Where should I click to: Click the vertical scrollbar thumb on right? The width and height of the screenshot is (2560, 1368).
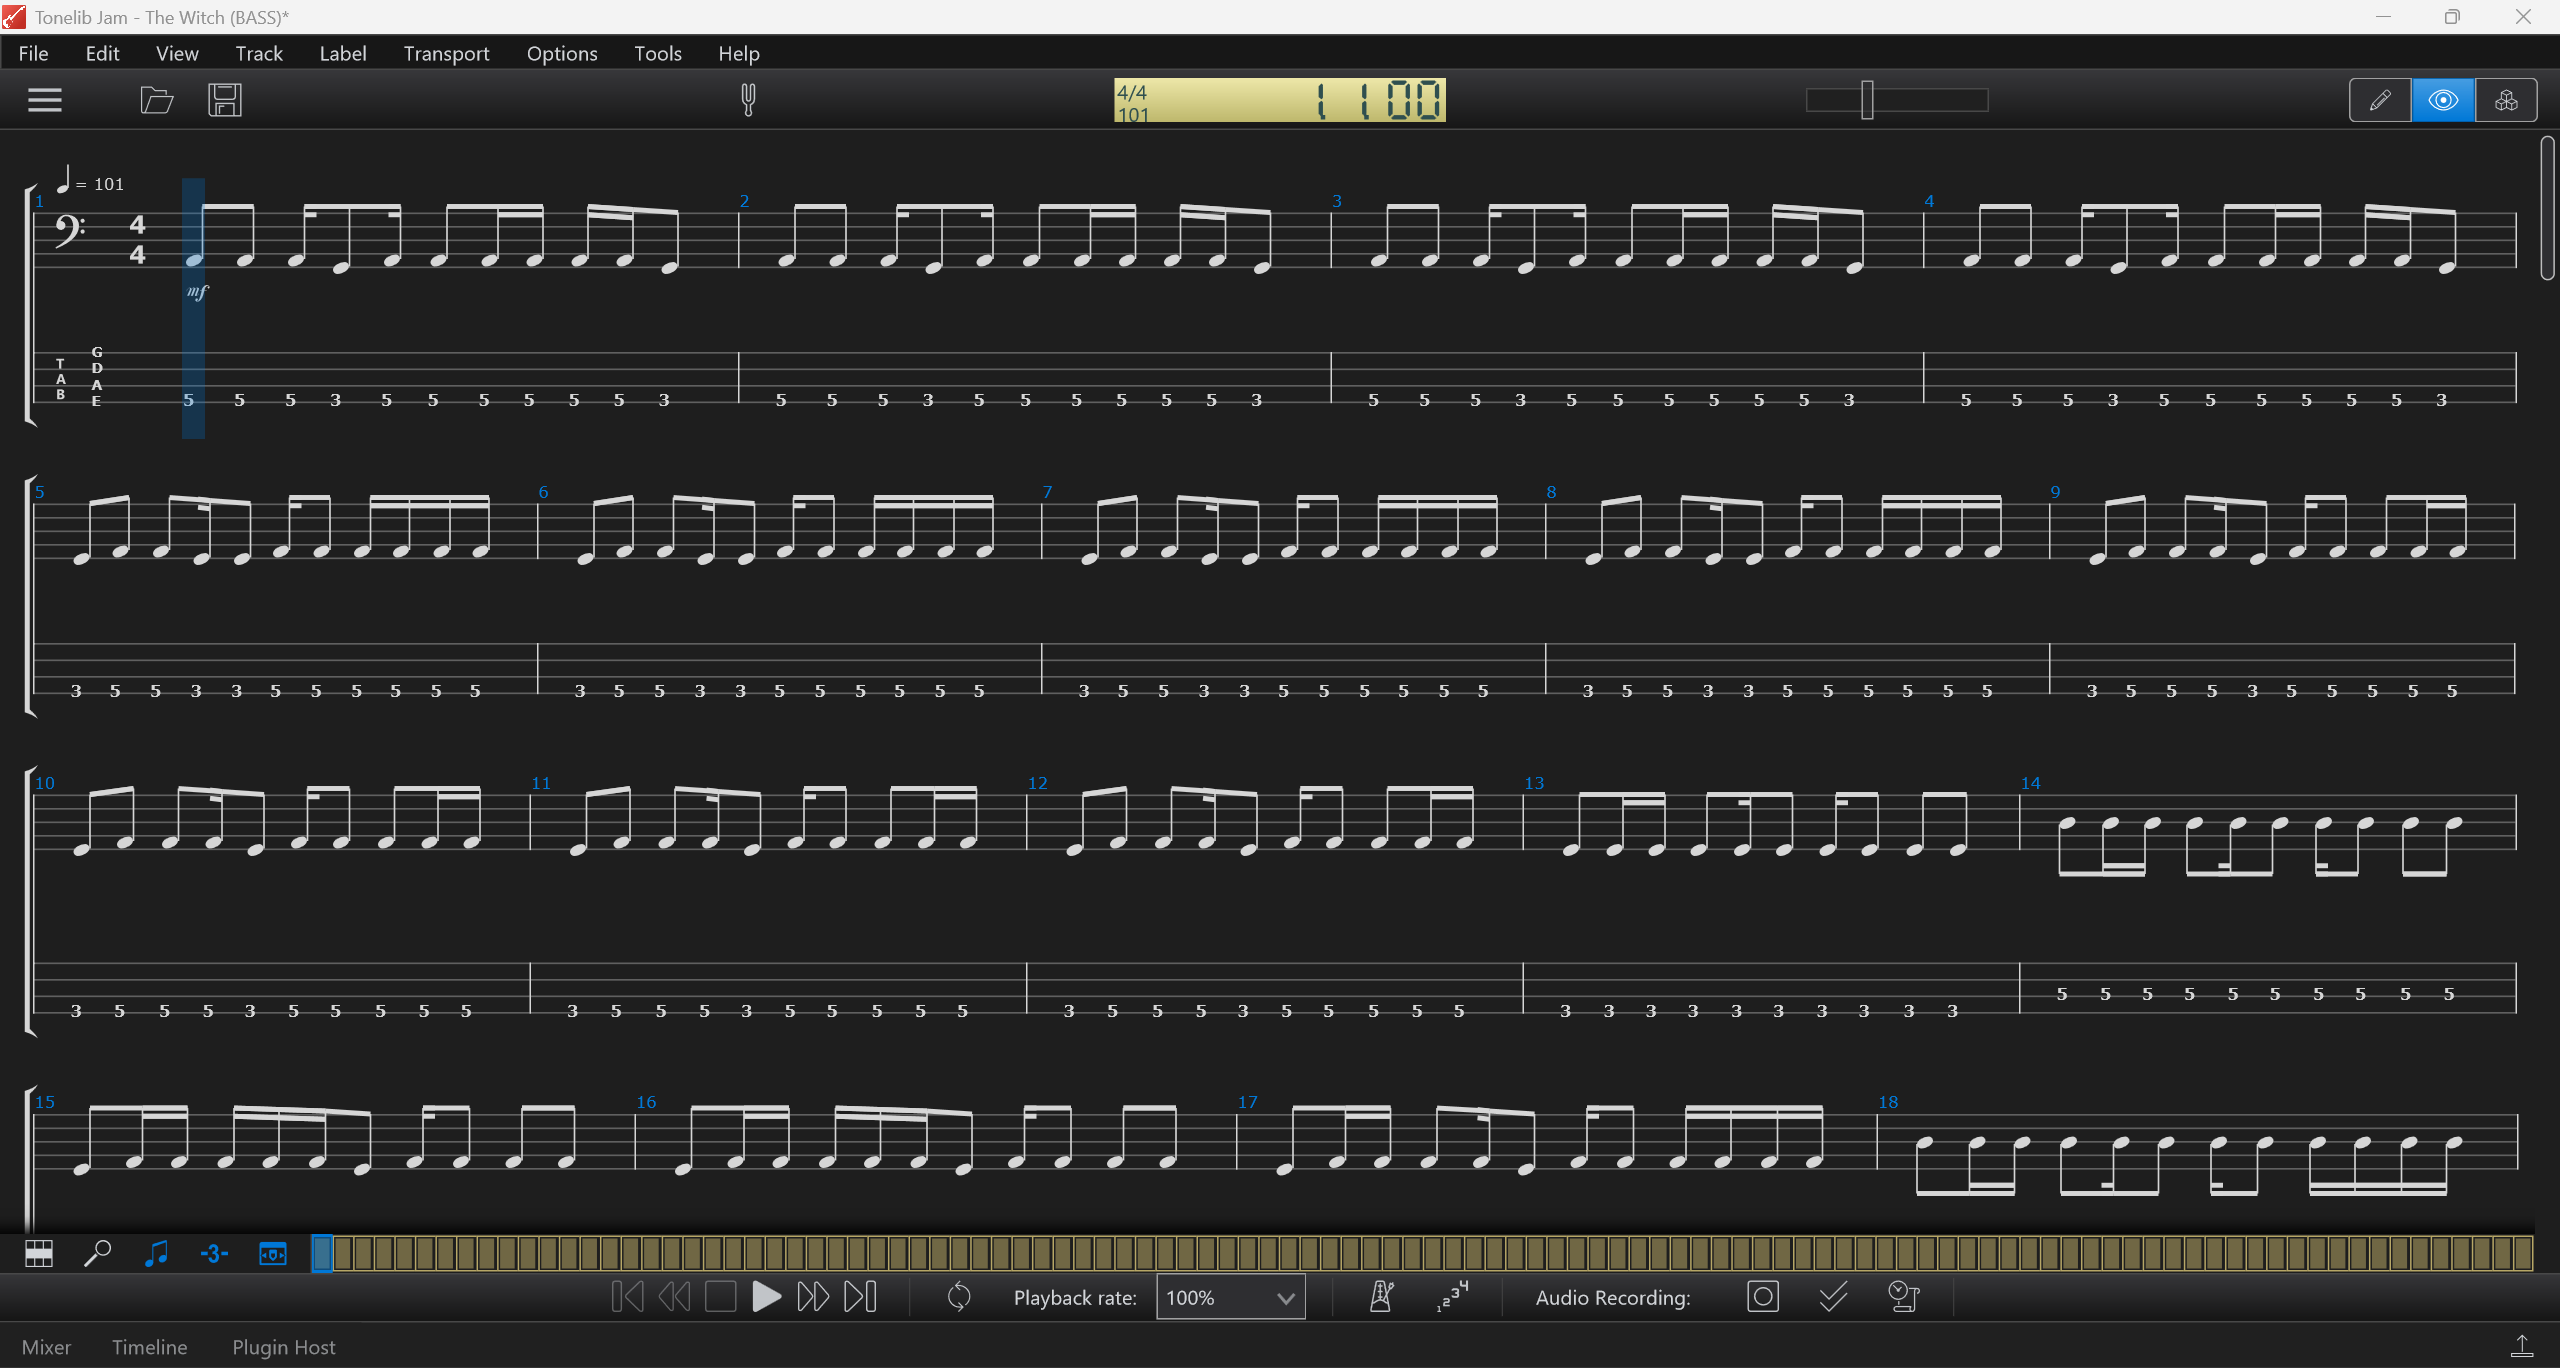click(x=2547, y=208)
